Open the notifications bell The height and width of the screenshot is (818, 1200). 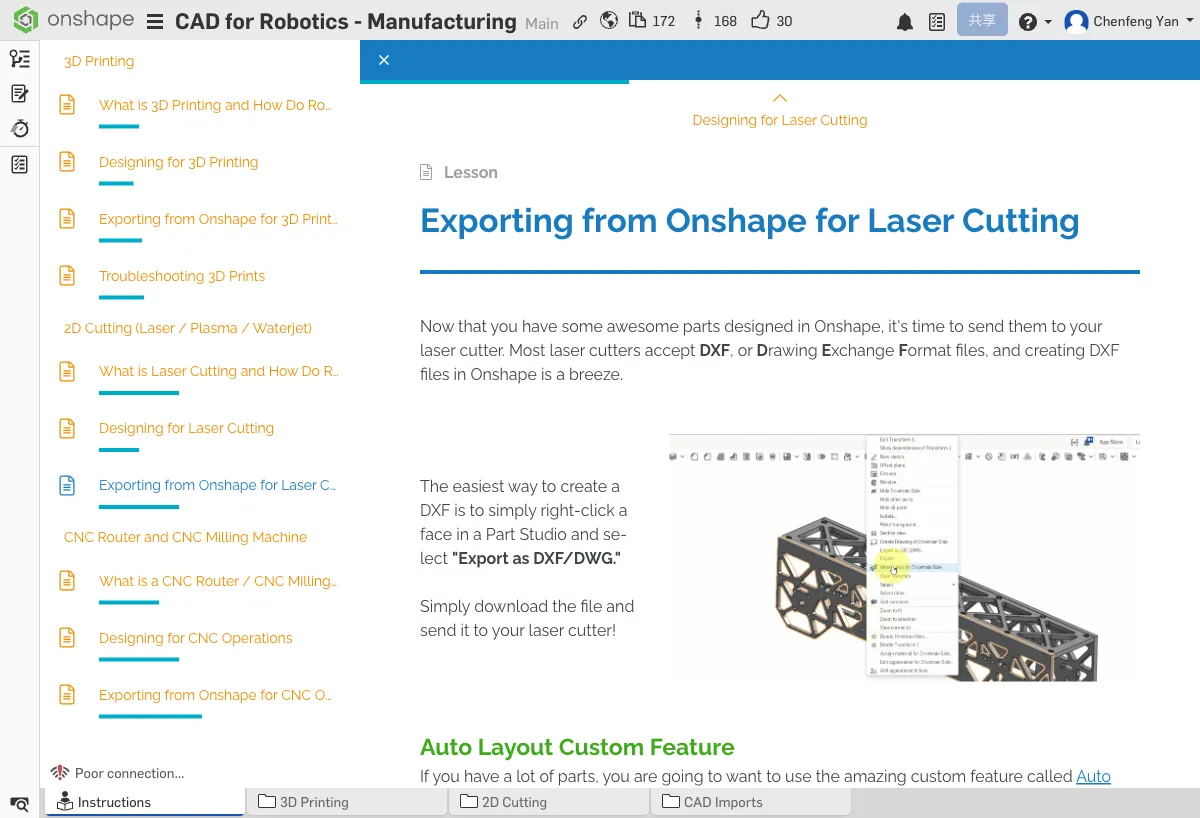coord(905,22)
